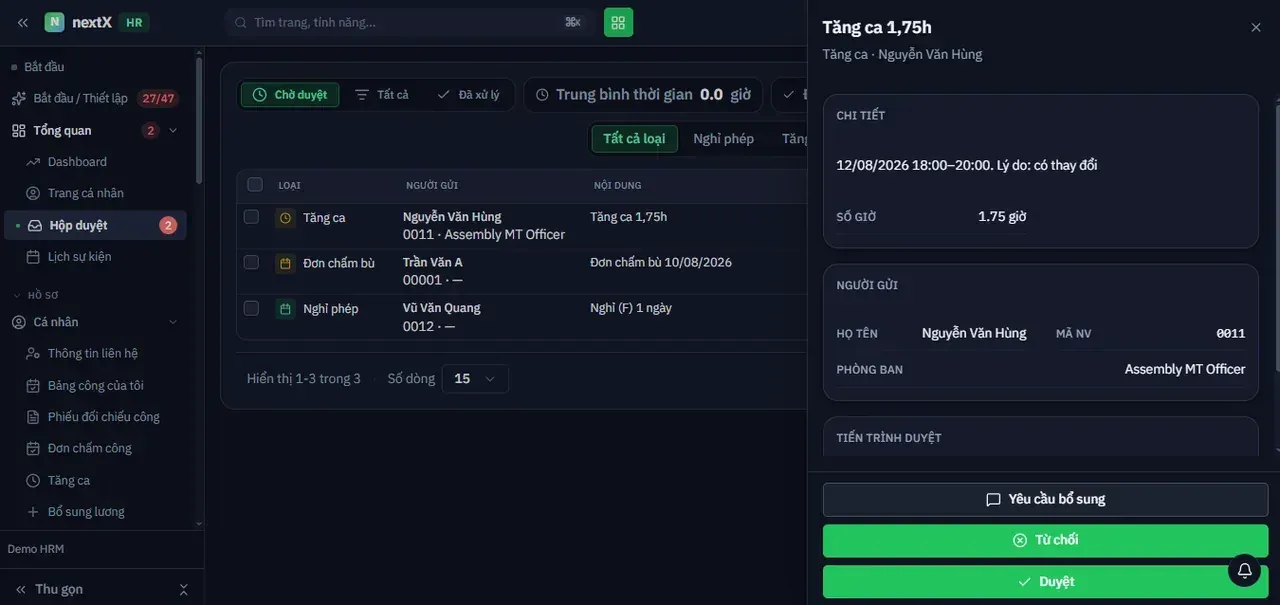This screenshot has width=1280, height=605.
Task: Open the Số dòng rows-per-page dropdown
Action: click(x=475, y=379)
